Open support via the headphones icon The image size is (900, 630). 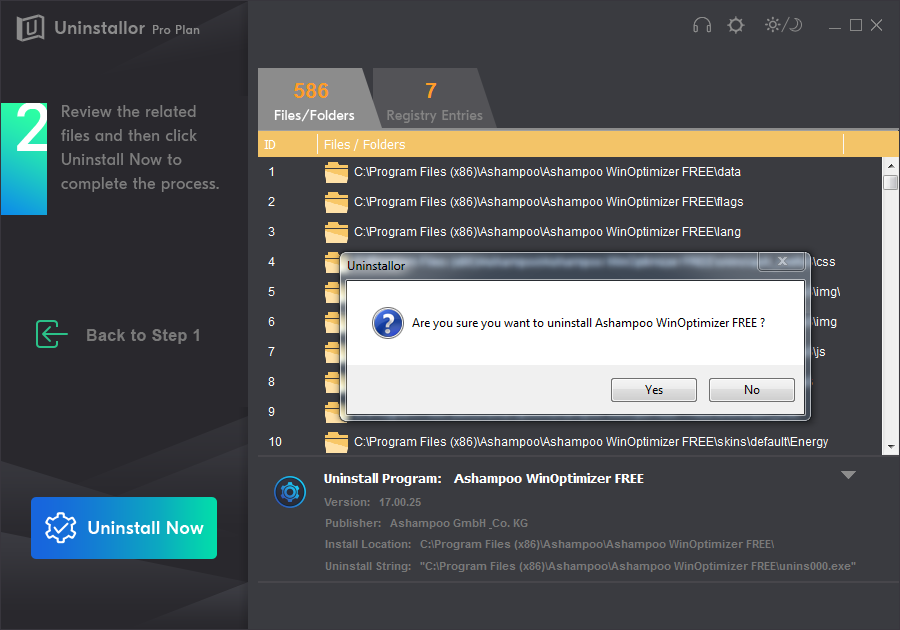click(702, 25)
